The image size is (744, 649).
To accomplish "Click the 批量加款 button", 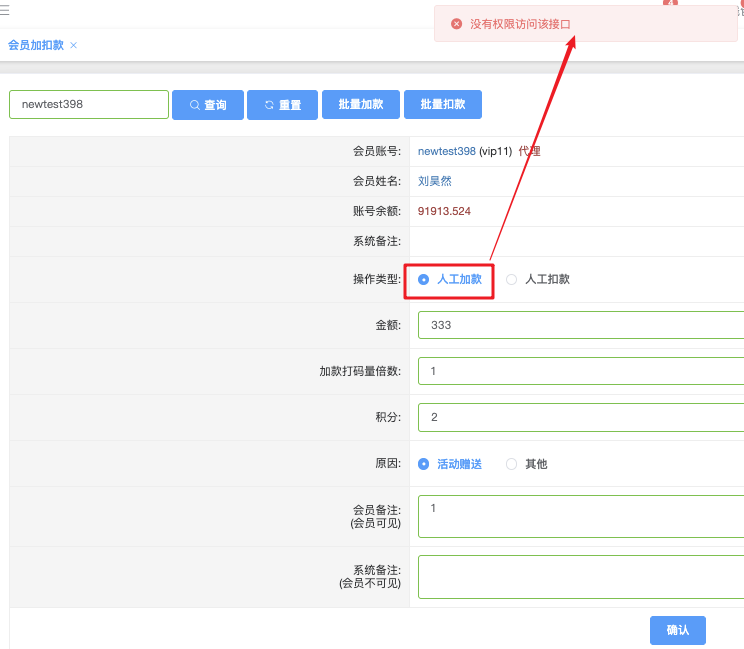I will [360, 105].
